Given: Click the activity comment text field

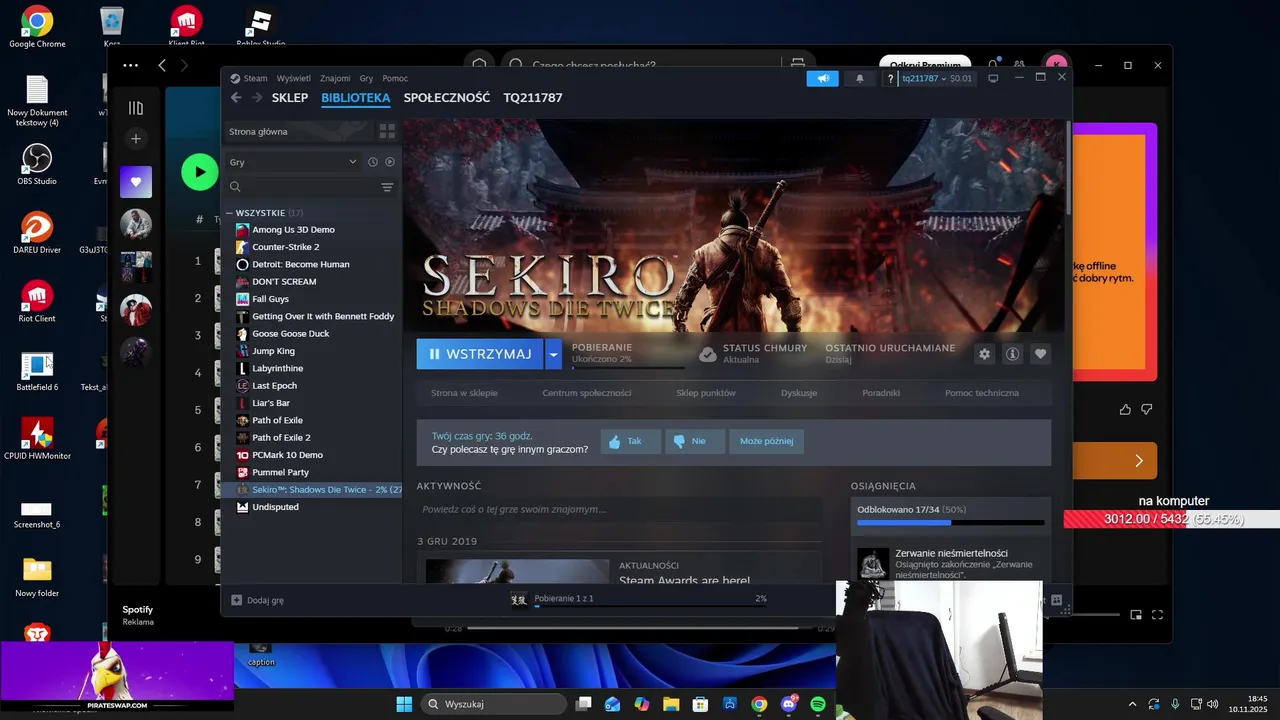Looking at the screenshot, I should pyautogui.click(x=619, y=509).
